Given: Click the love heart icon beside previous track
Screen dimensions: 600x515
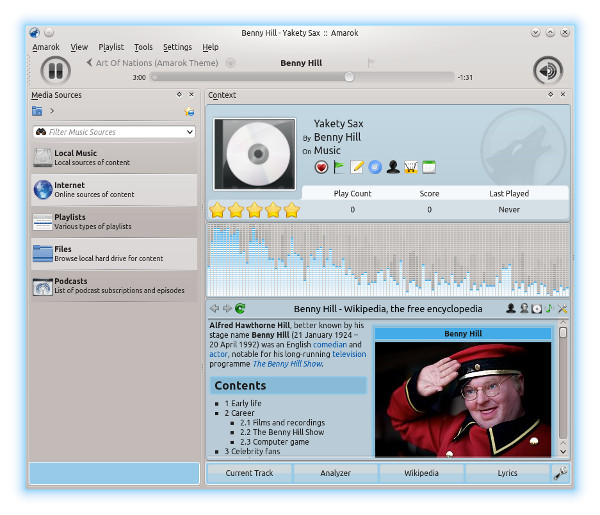Looking at the screenshot, I should (x=230, y=63).
